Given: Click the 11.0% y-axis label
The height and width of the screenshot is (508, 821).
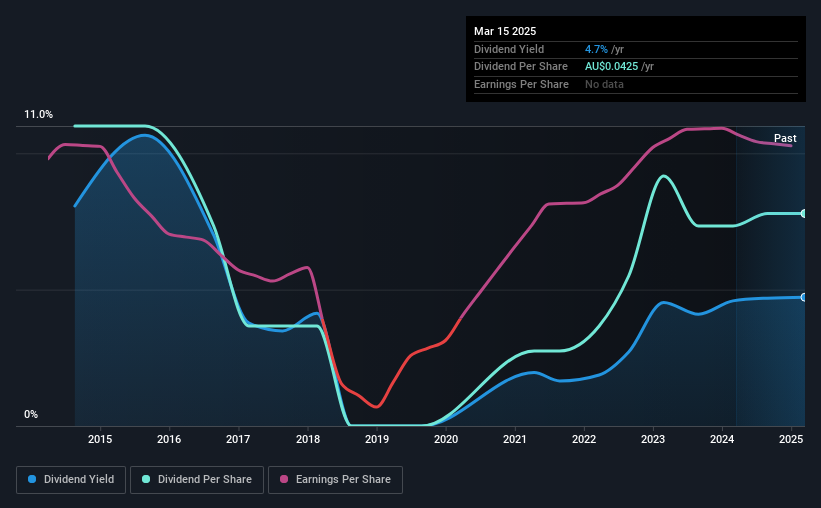Looking at the screenshot, I should [x=39, y=115].
